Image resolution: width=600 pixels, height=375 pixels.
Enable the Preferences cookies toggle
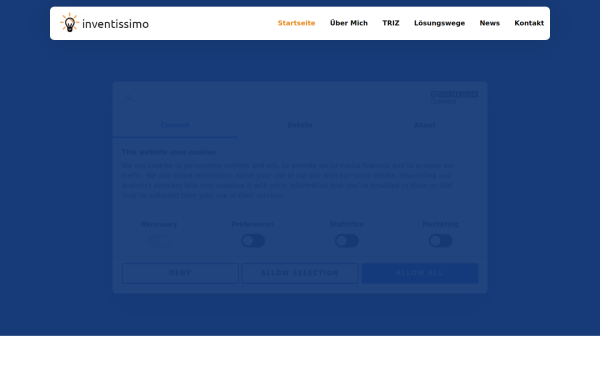tap(253, 241)
